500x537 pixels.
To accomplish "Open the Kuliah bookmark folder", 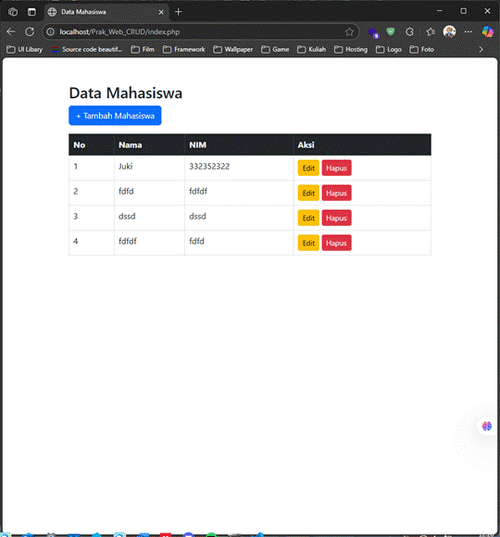I will click(x=312, y=50).
